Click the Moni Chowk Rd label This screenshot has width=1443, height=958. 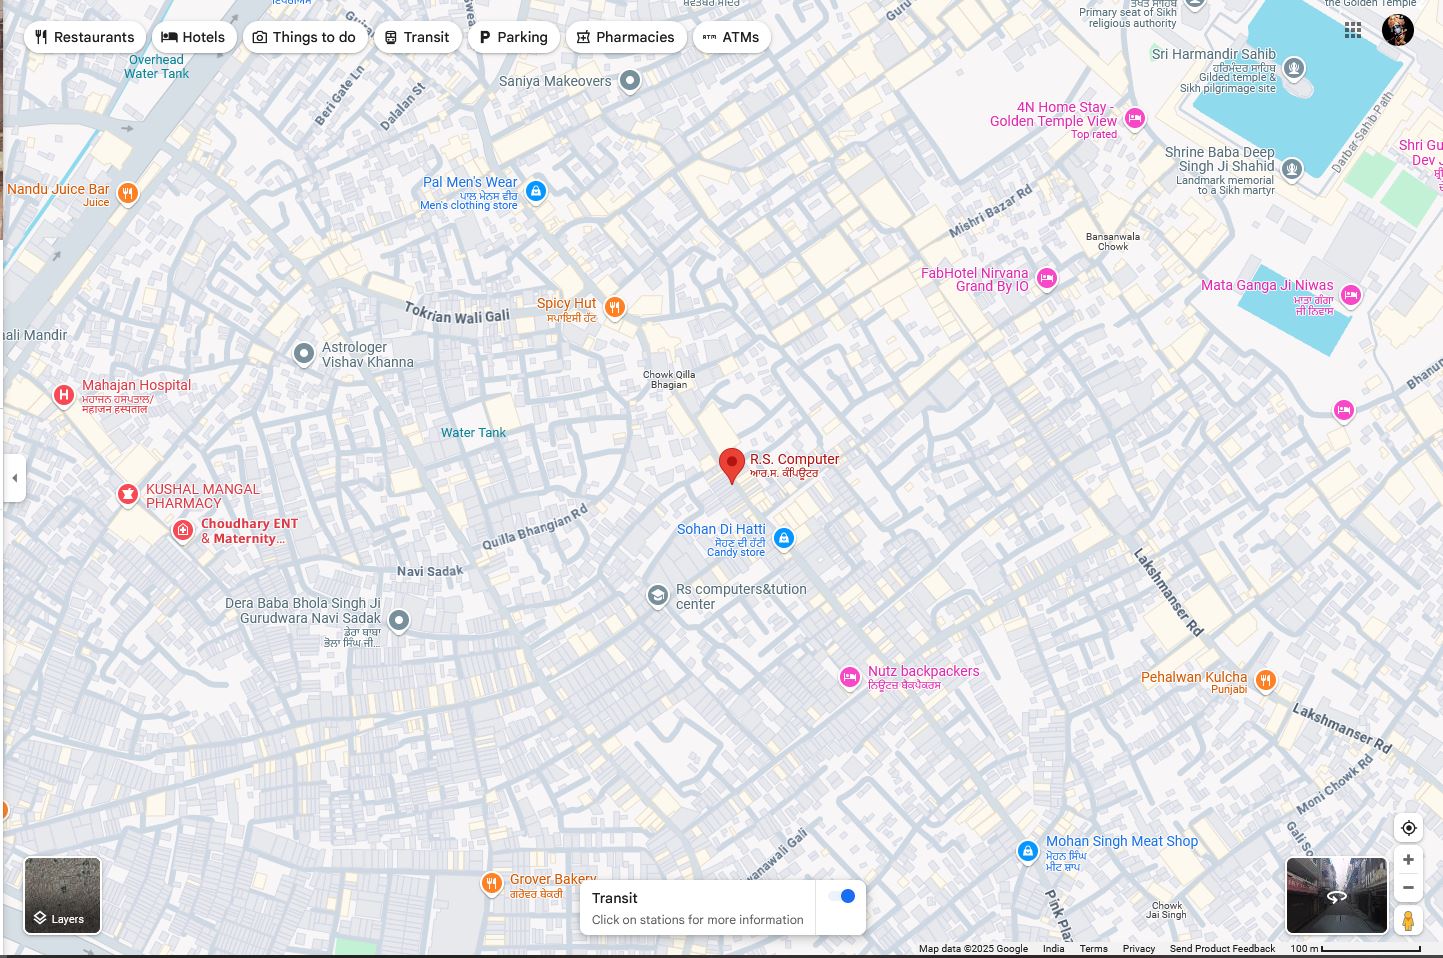(x=1335, y=784)
